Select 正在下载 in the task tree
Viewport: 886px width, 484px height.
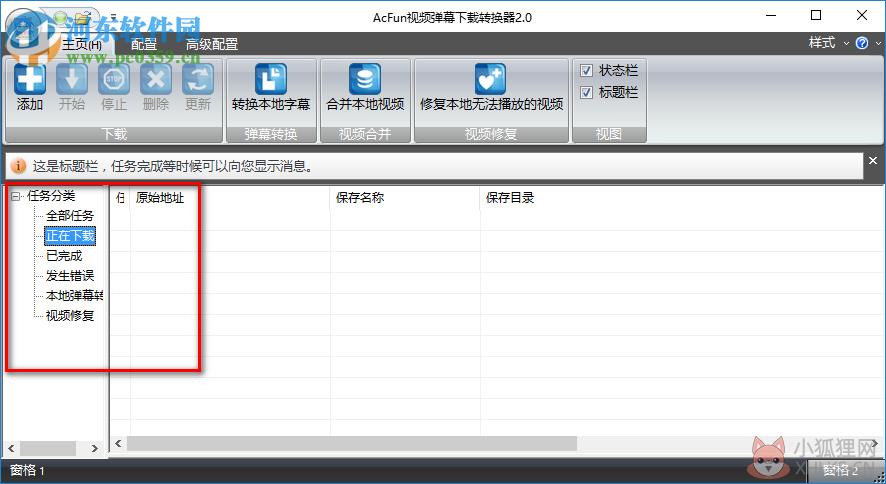tap(70, 236)
